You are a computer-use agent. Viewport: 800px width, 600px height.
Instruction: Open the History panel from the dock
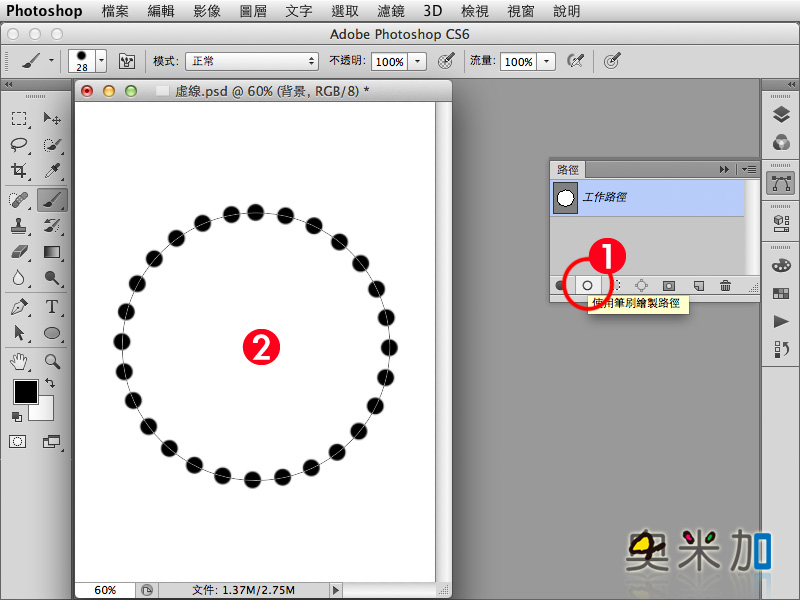(781, 349)
